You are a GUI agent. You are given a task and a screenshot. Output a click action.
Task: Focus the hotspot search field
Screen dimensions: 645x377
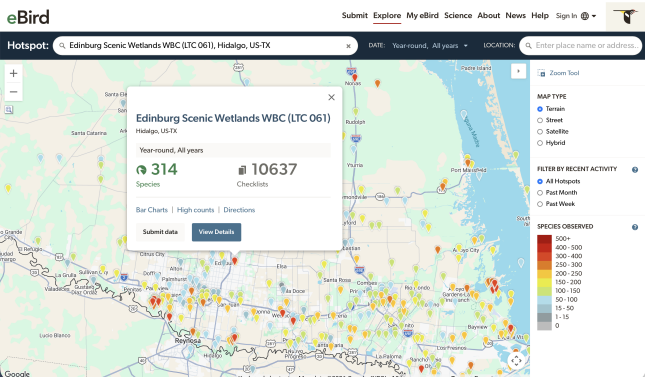coord(205,46)
